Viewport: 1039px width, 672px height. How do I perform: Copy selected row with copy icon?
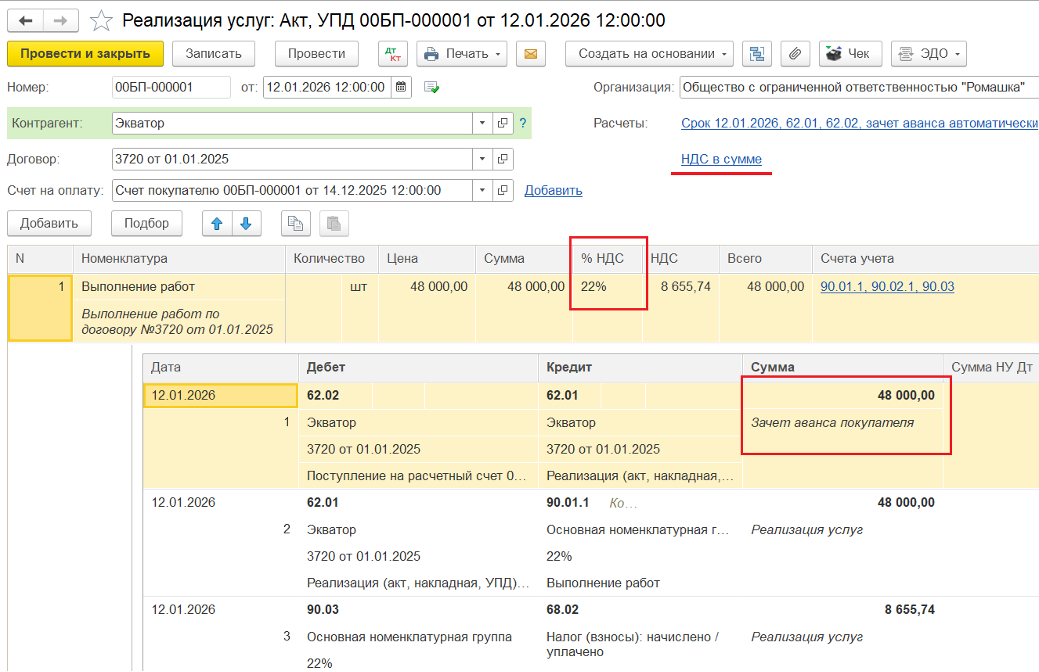[x=295, y=223]
